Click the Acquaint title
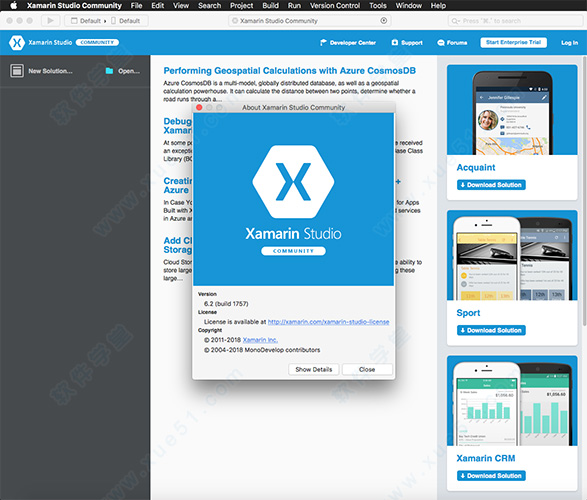The image size is (587, 500). point(475,167)
